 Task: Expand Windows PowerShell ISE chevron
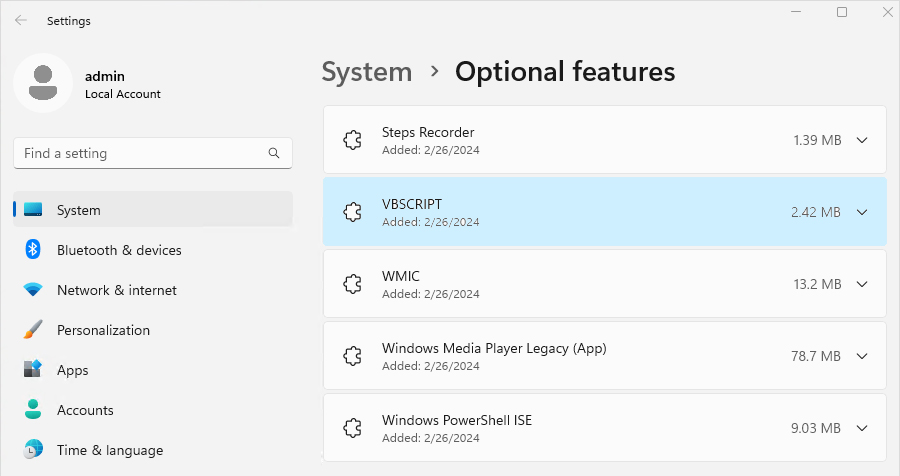point(862,428)
